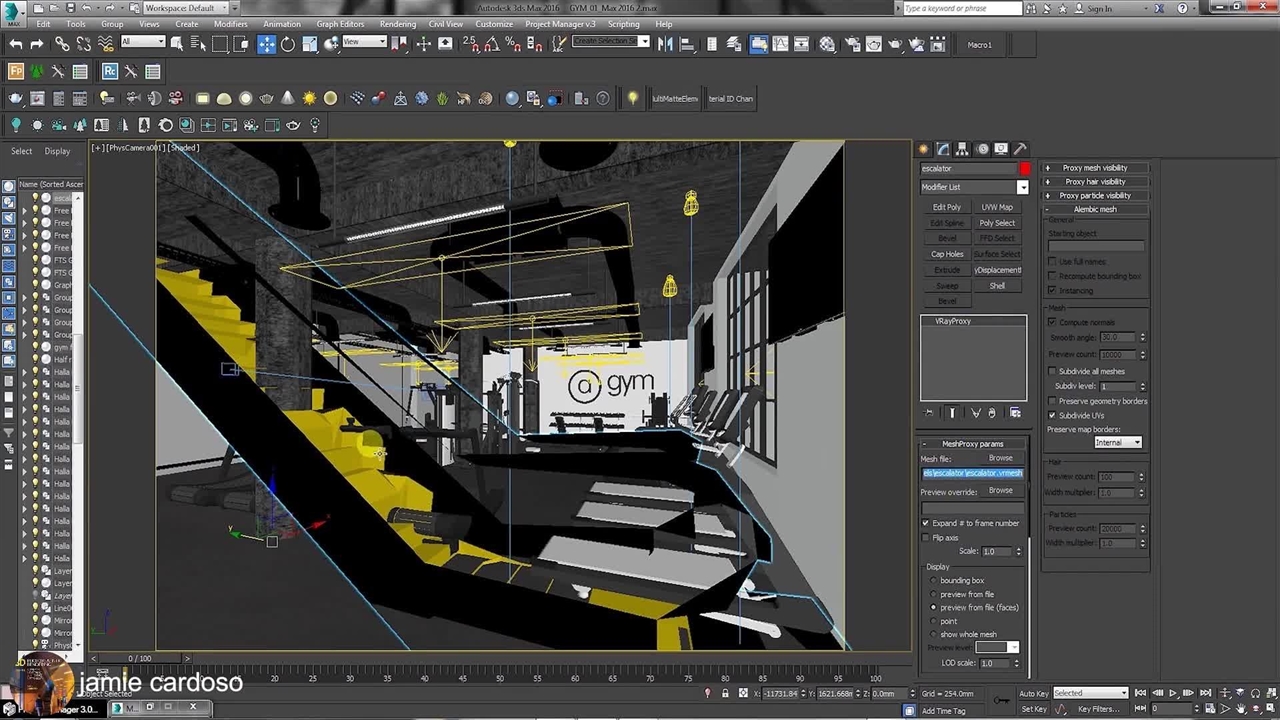Click the Sun light icon in toolbar
Screen dimensions: 1280x720
(309, 98)
